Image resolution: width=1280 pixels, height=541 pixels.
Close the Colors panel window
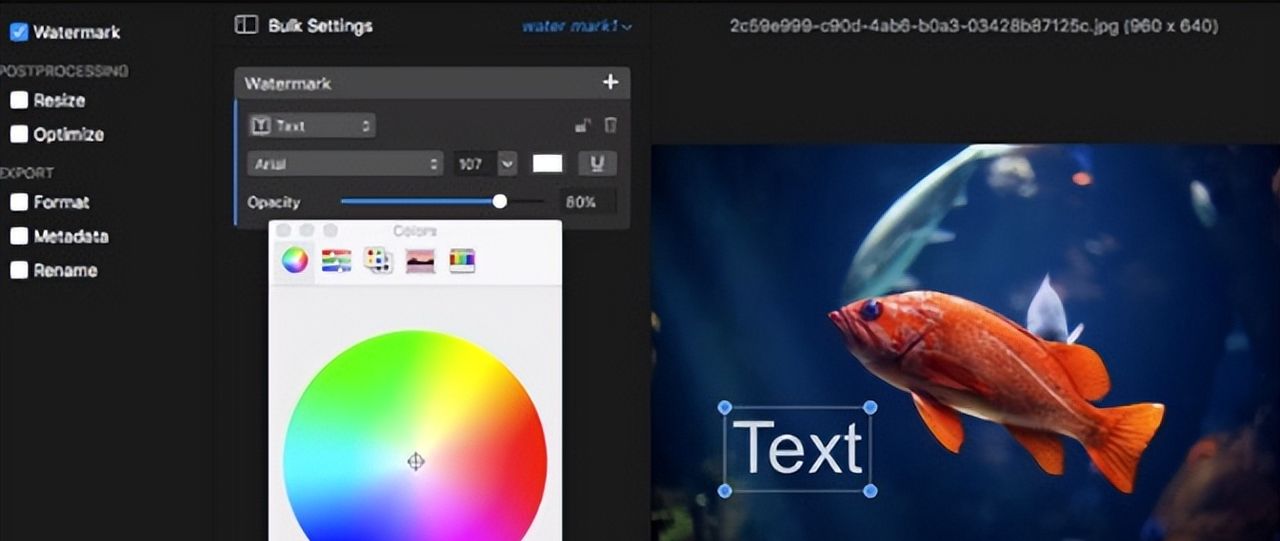coord(284,231)
